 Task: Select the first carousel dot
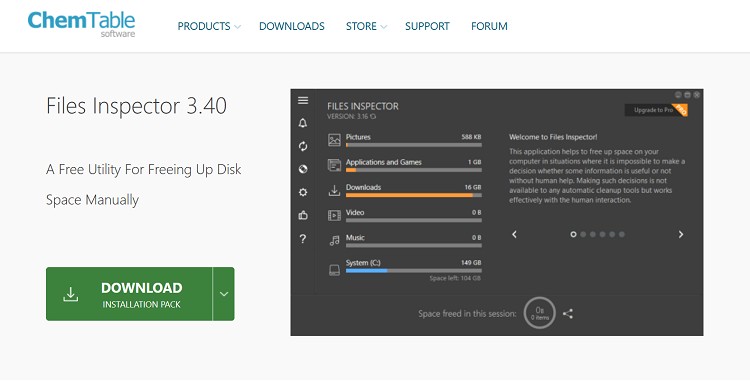[x=573, y=234]
